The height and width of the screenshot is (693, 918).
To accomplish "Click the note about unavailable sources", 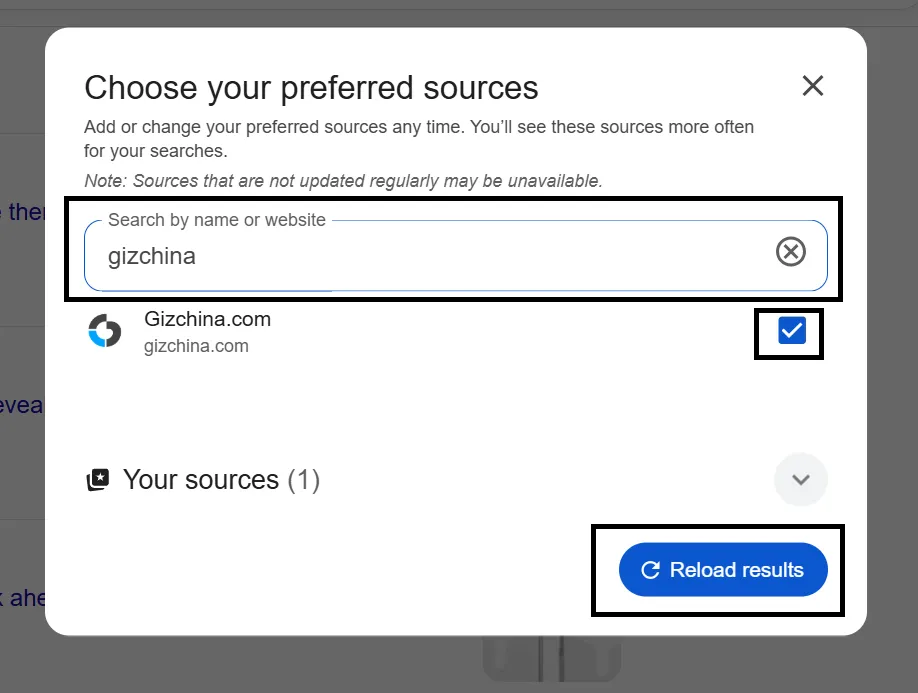I will pos(343,181).
